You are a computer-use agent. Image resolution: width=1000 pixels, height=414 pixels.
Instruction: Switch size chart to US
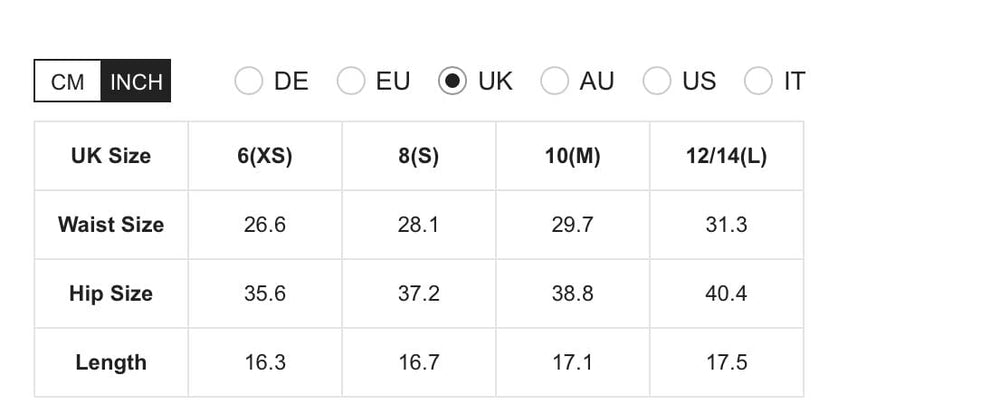[657, 81]
